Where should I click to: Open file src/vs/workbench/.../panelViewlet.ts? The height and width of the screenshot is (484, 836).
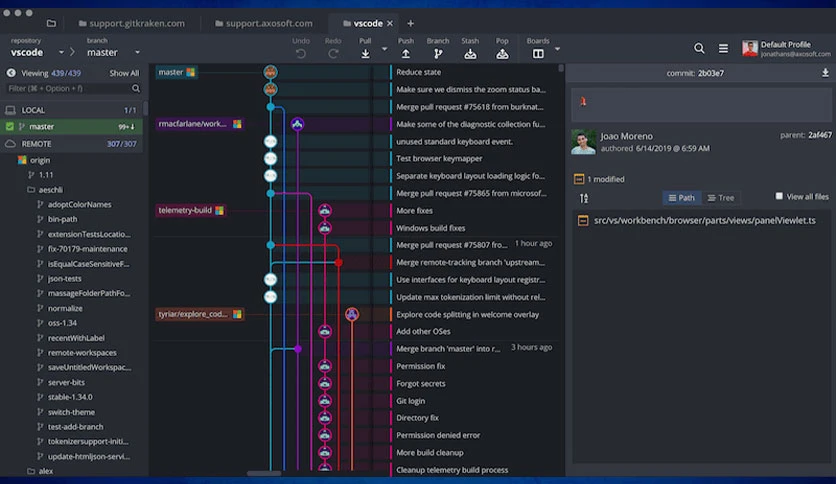[704, 220]
